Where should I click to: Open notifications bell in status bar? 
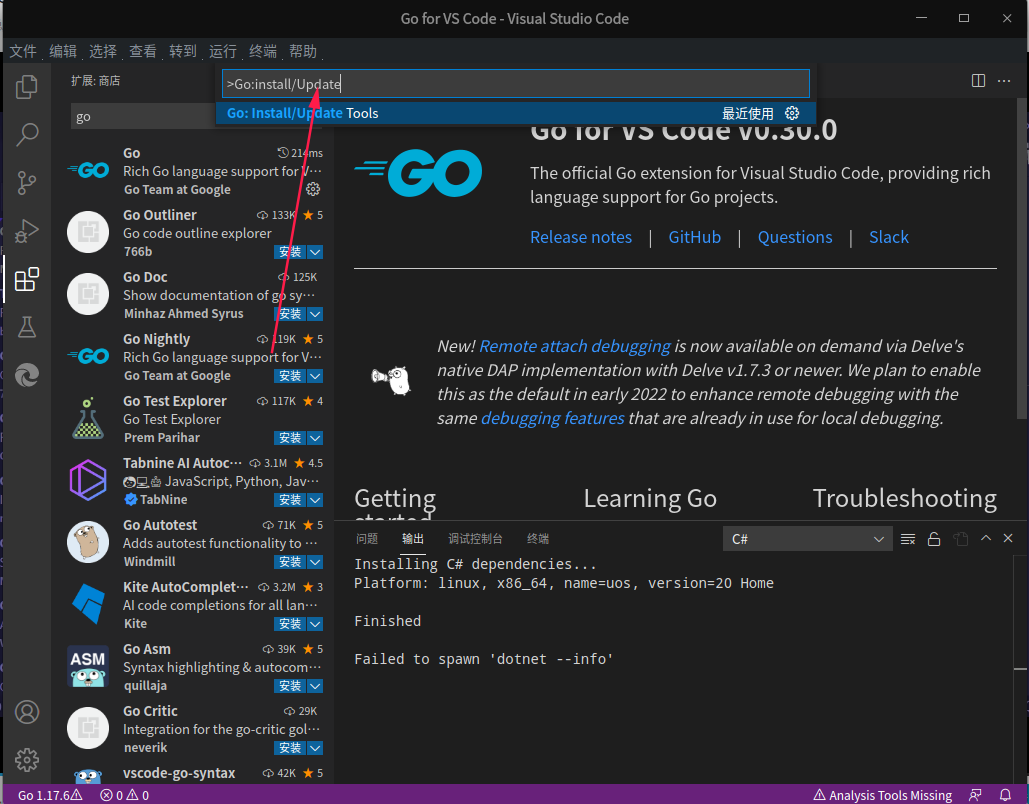[1005, 795]
